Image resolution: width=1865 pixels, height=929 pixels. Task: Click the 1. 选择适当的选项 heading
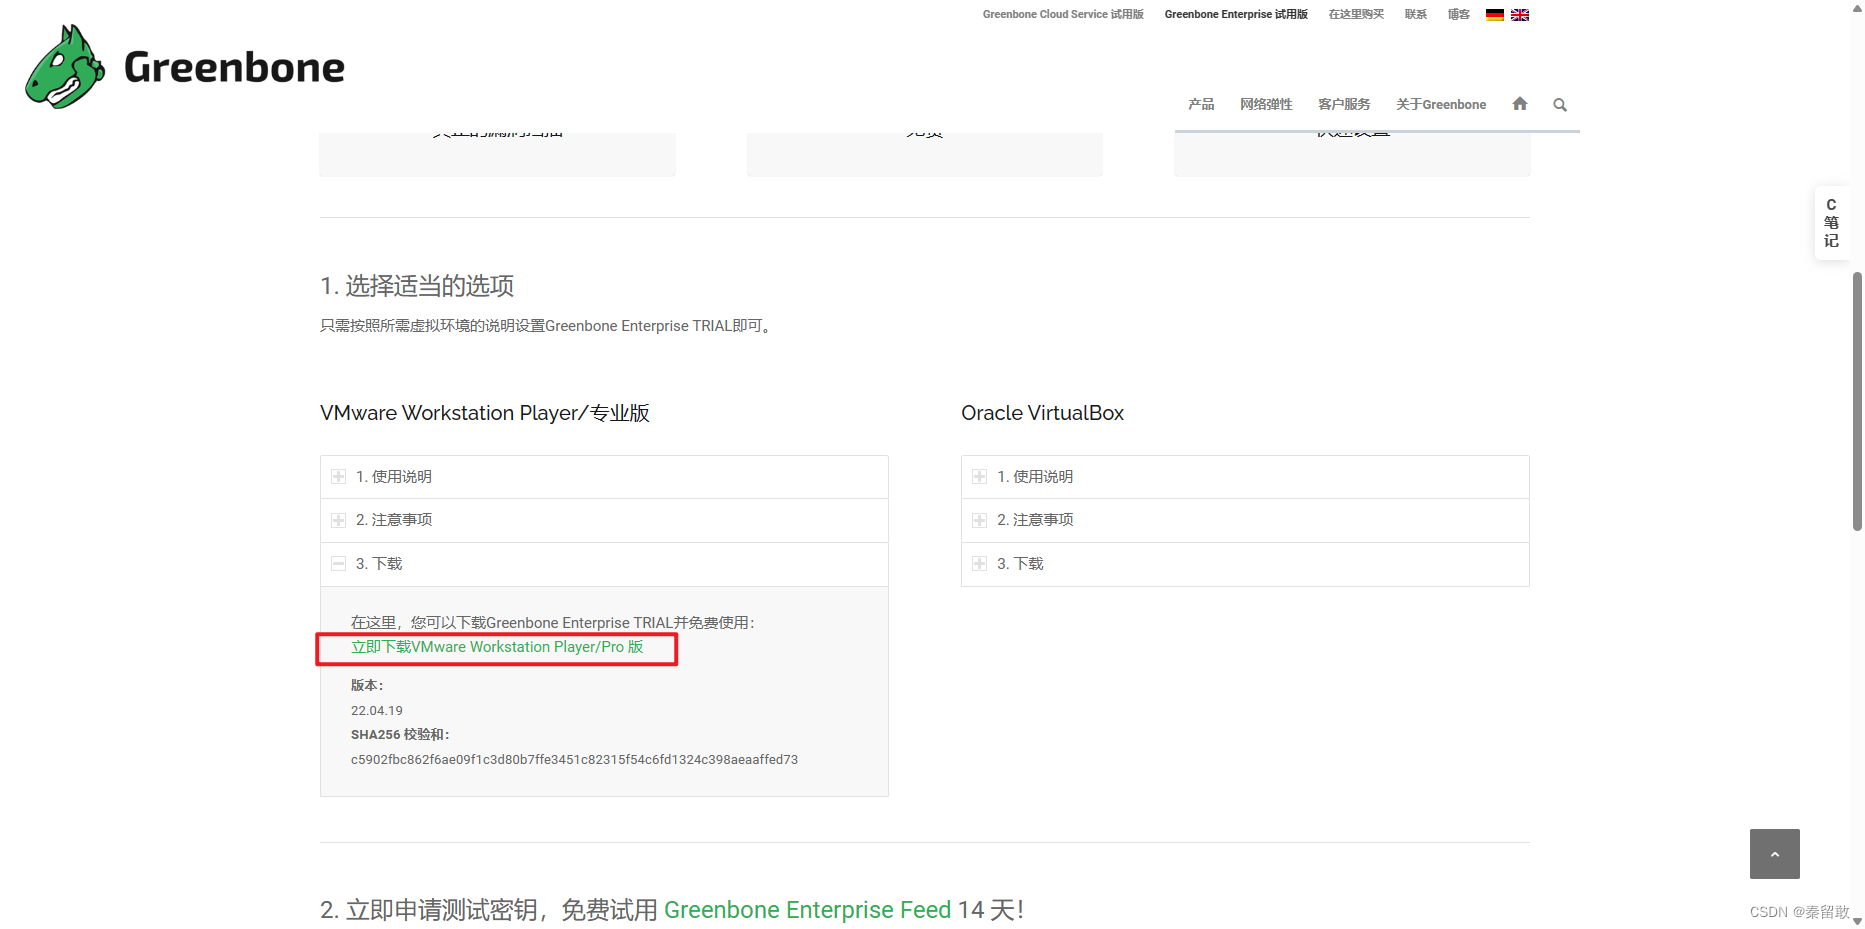point(417,286)
